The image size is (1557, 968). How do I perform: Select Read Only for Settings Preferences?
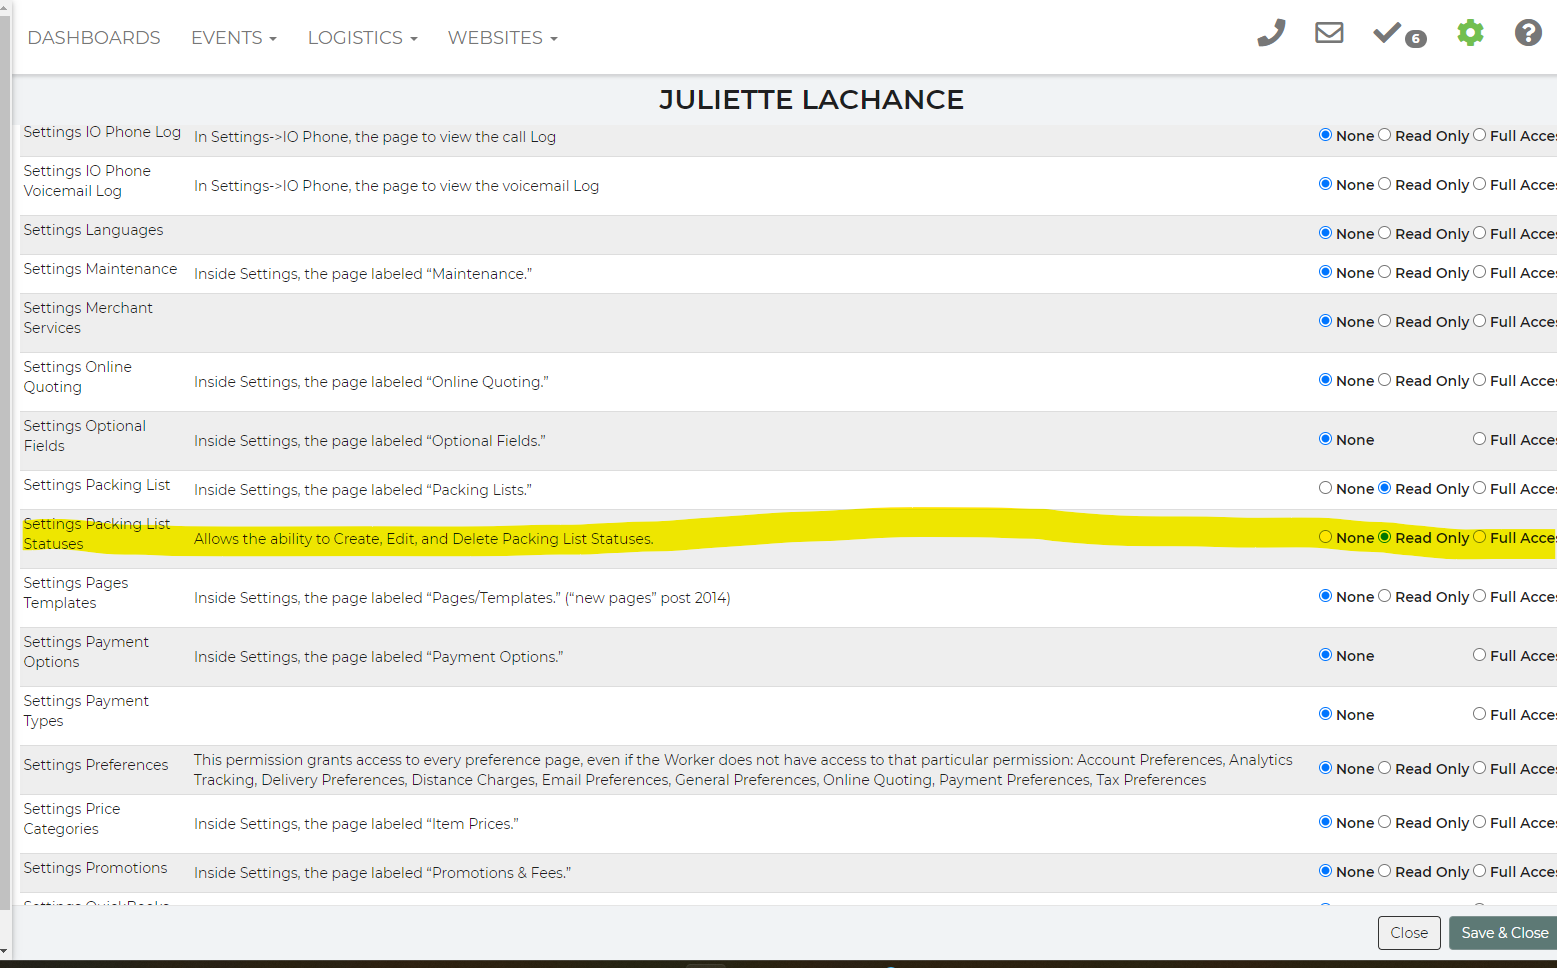tap(1385, 768)
